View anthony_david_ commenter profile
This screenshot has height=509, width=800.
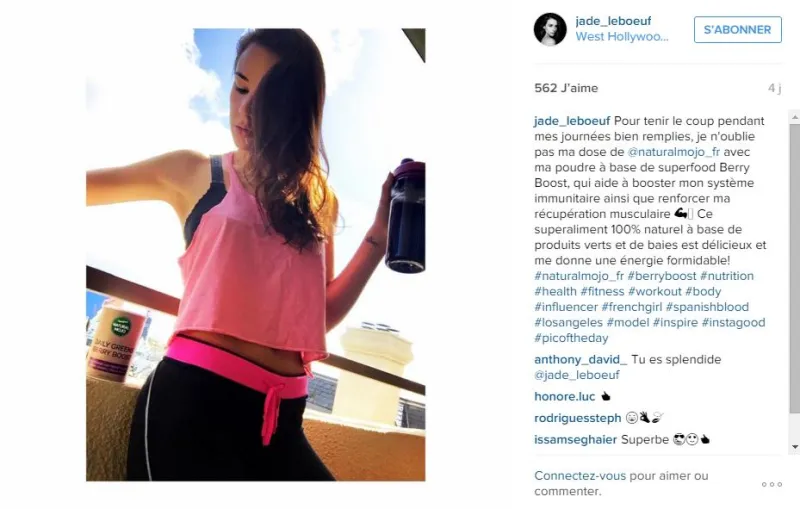[x=581, y=360]
